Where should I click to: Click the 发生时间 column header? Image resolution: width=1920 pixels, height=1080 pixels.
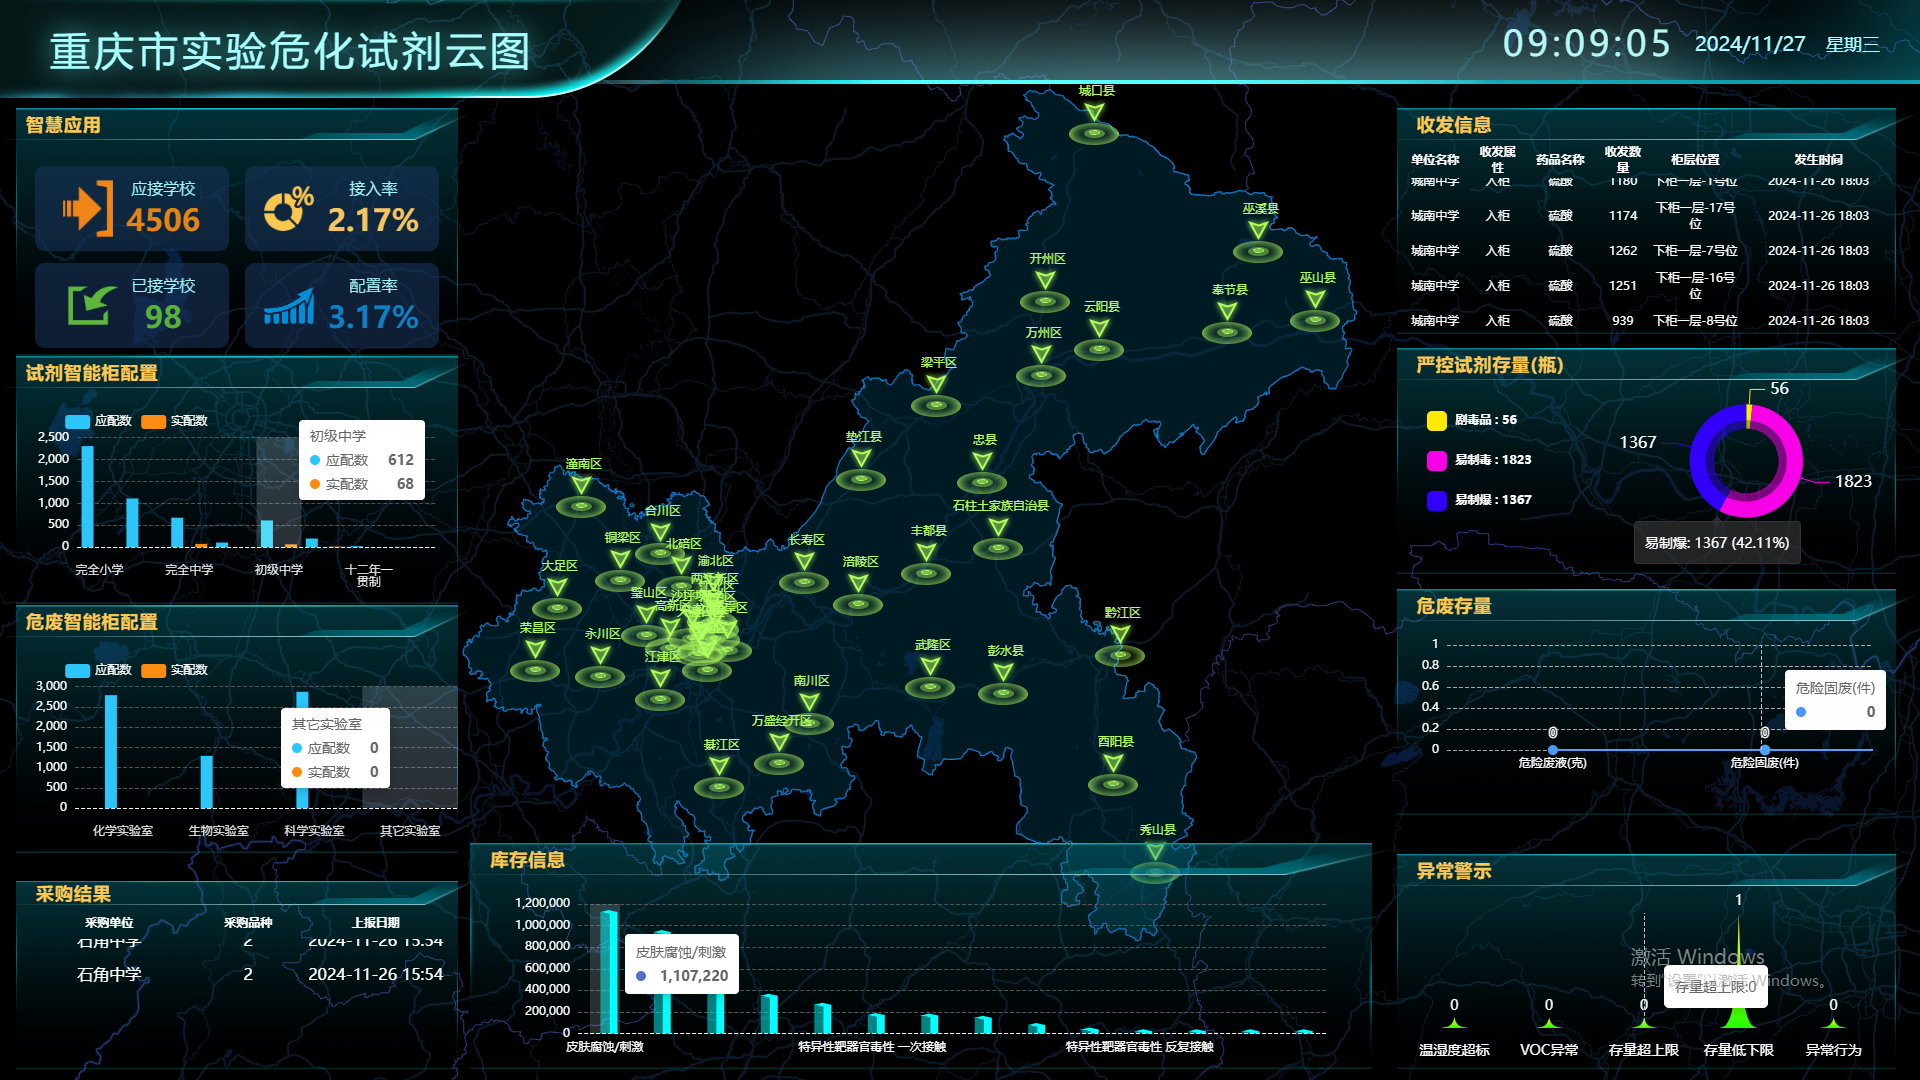(1817, 160)
